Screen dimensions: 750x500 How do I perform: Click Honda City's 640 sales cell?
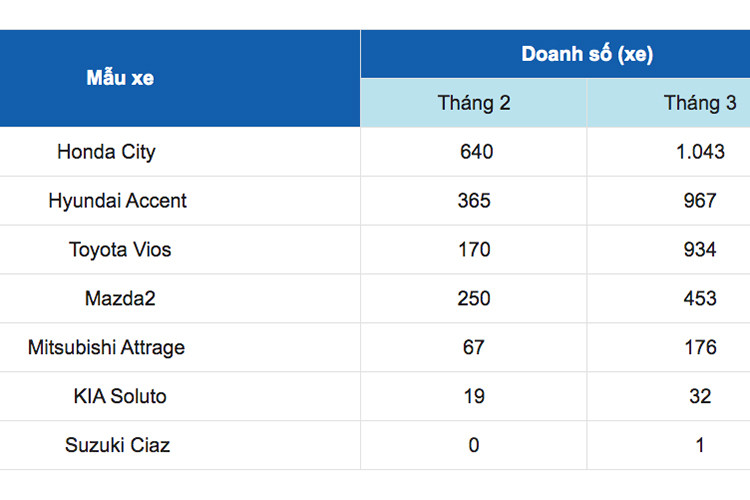pos(474,153)
